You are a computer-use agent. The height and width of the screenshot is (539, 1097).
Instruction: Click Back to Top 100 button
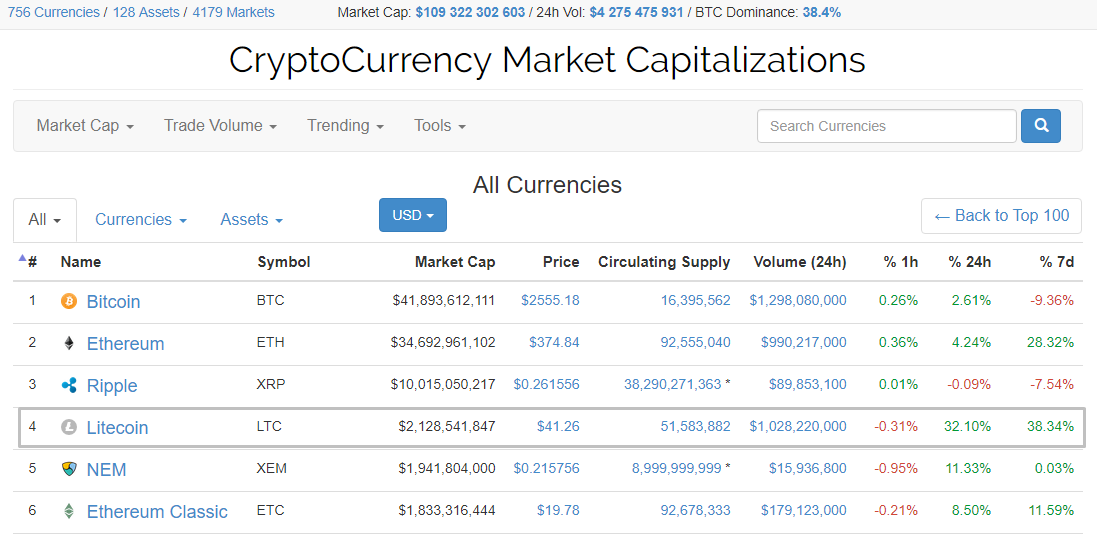coord(1001,216)
